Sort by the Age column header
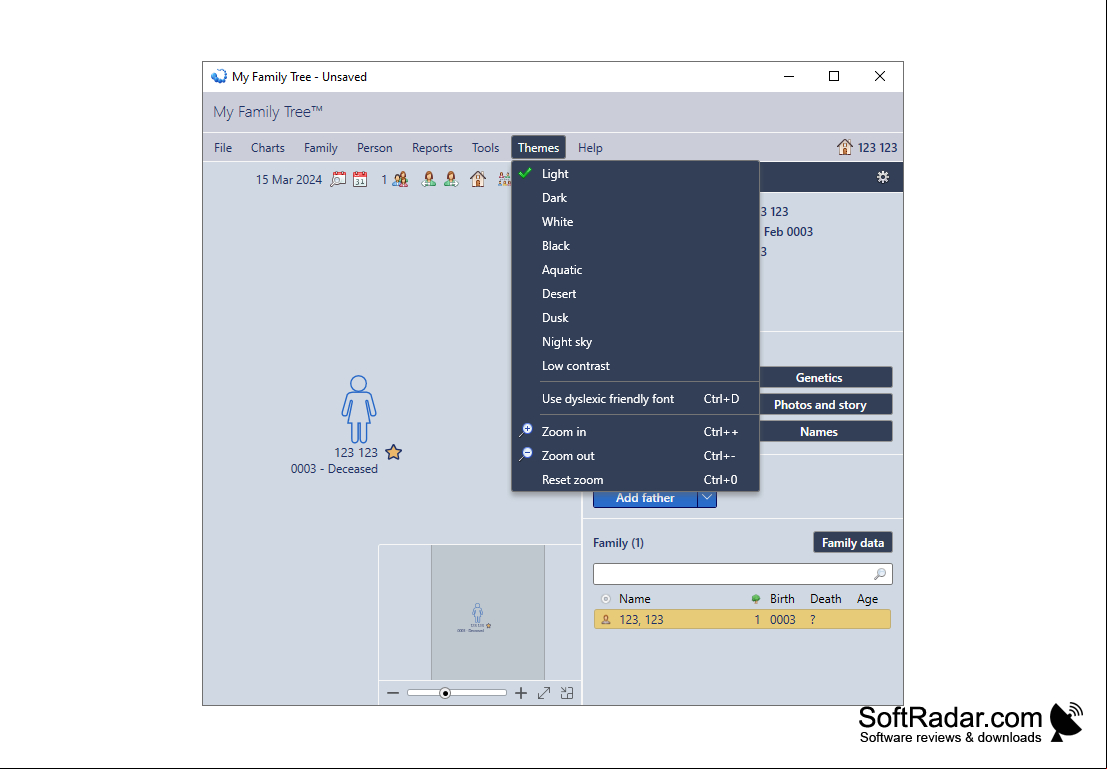1107x769 pixels. [x=867, y=599]
